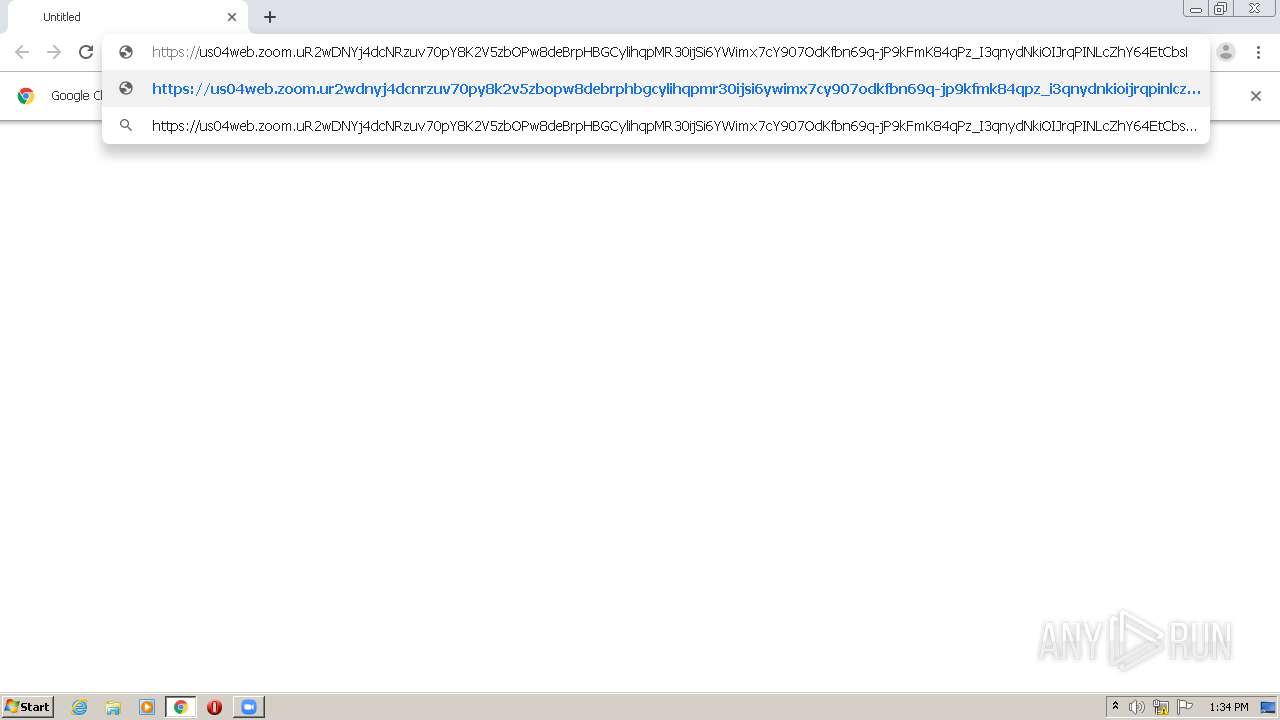
Task: Select the Untitled tab
Action: (128, 17)
